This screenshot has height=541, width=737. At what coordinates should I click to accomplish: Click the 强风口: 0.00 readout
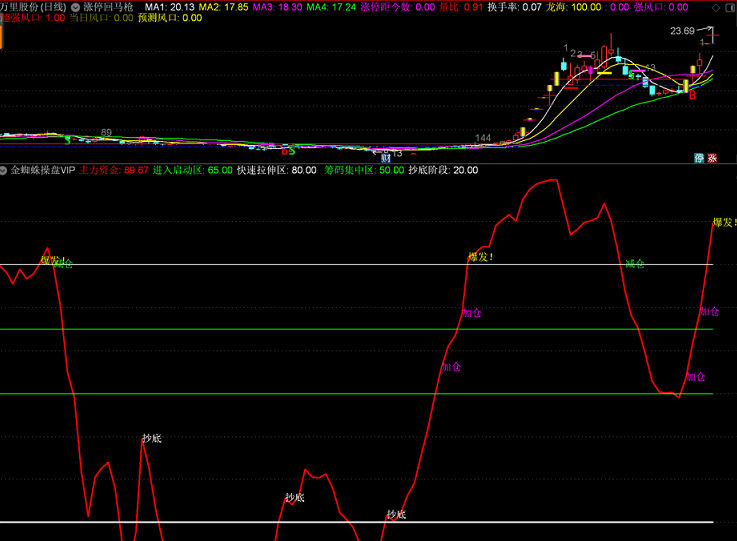661,7
